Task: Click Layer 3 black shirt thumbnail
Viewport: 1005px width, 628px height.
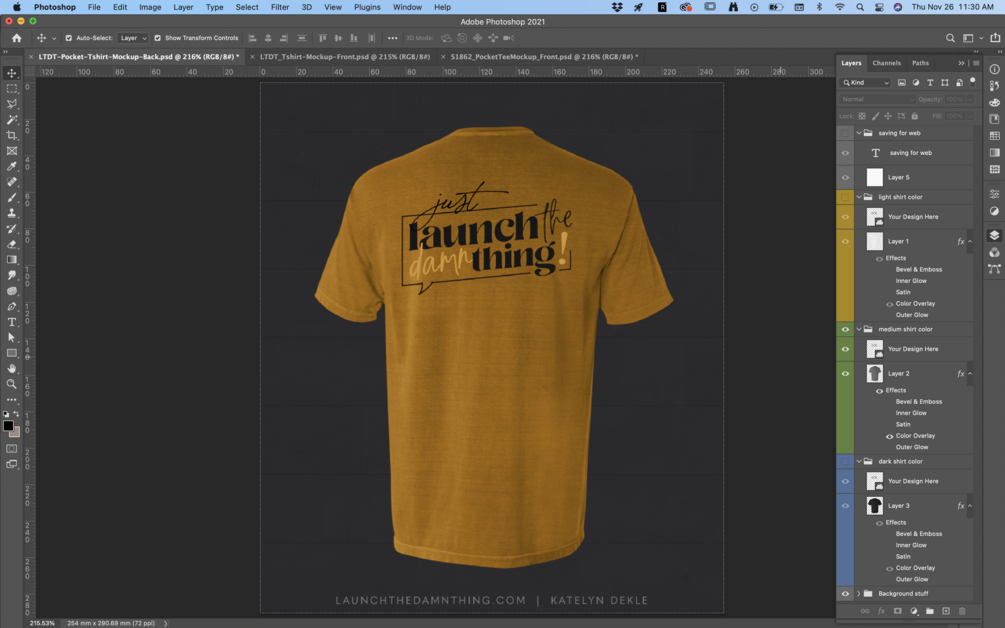Action: [x=874, y=506]
